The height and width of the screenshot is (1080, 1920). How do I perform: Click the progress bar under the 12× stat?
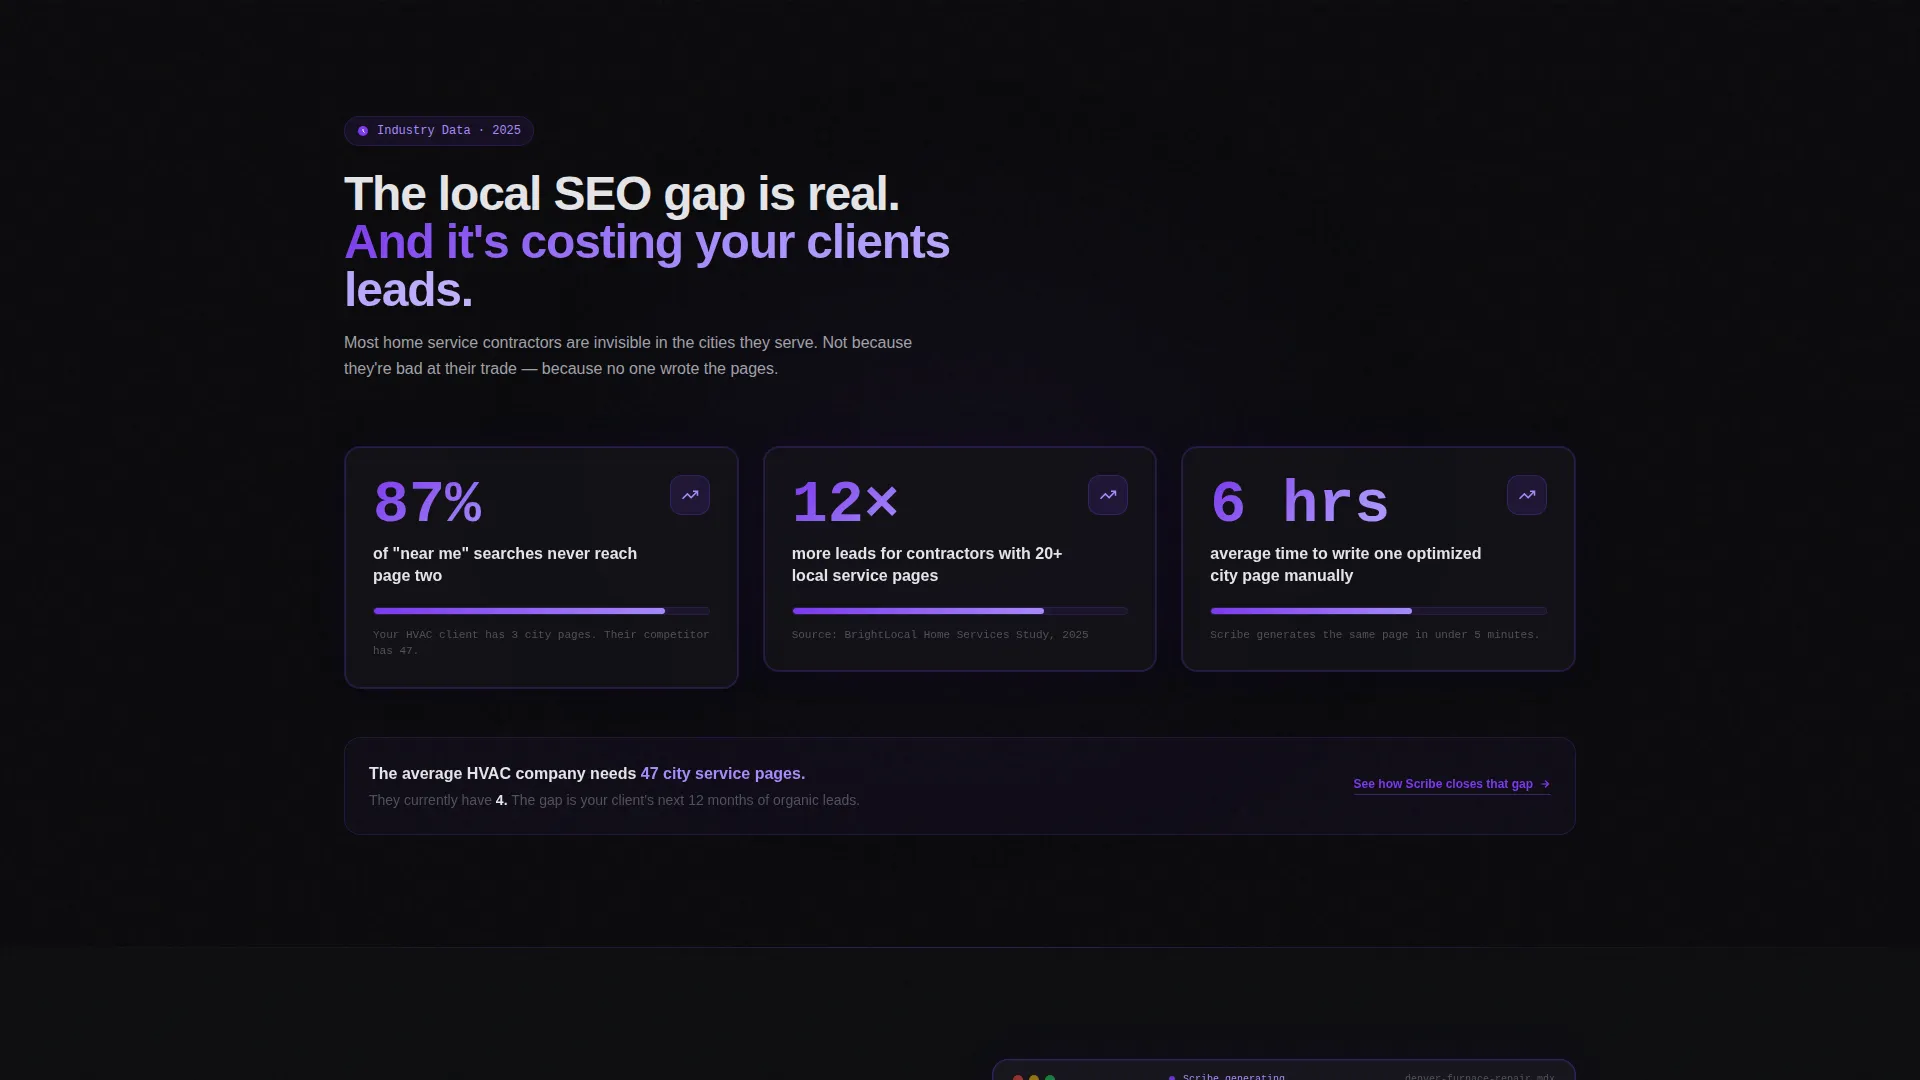pyautogui.click(x=960, y=611)
